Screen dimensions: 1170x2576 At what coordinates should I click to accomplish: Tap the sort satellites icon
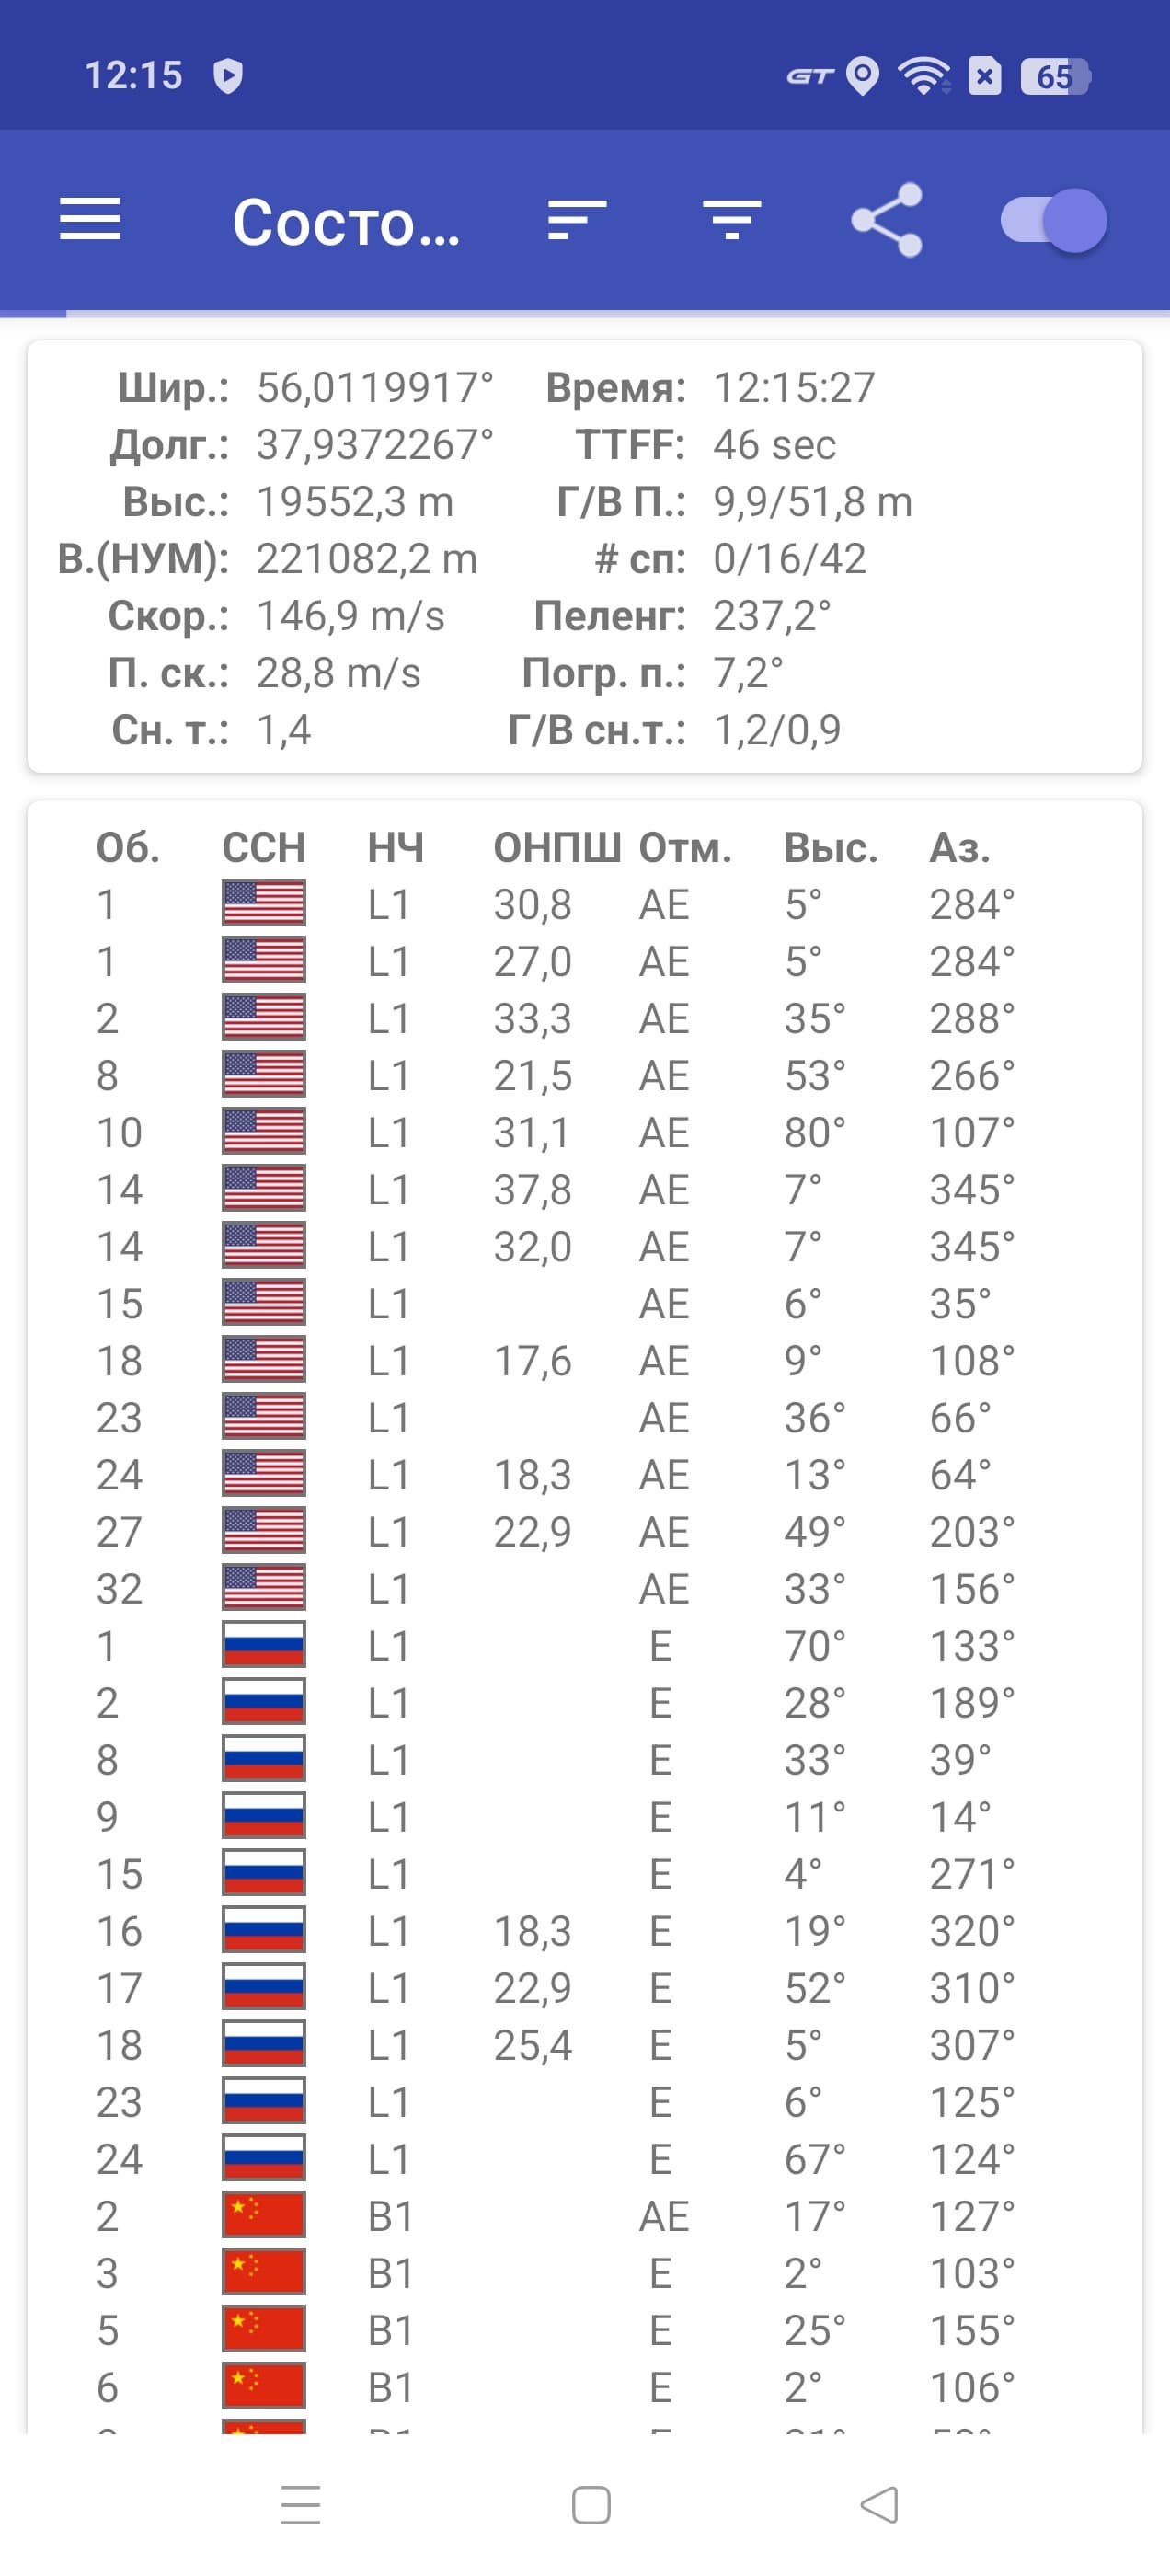(577, 220)
